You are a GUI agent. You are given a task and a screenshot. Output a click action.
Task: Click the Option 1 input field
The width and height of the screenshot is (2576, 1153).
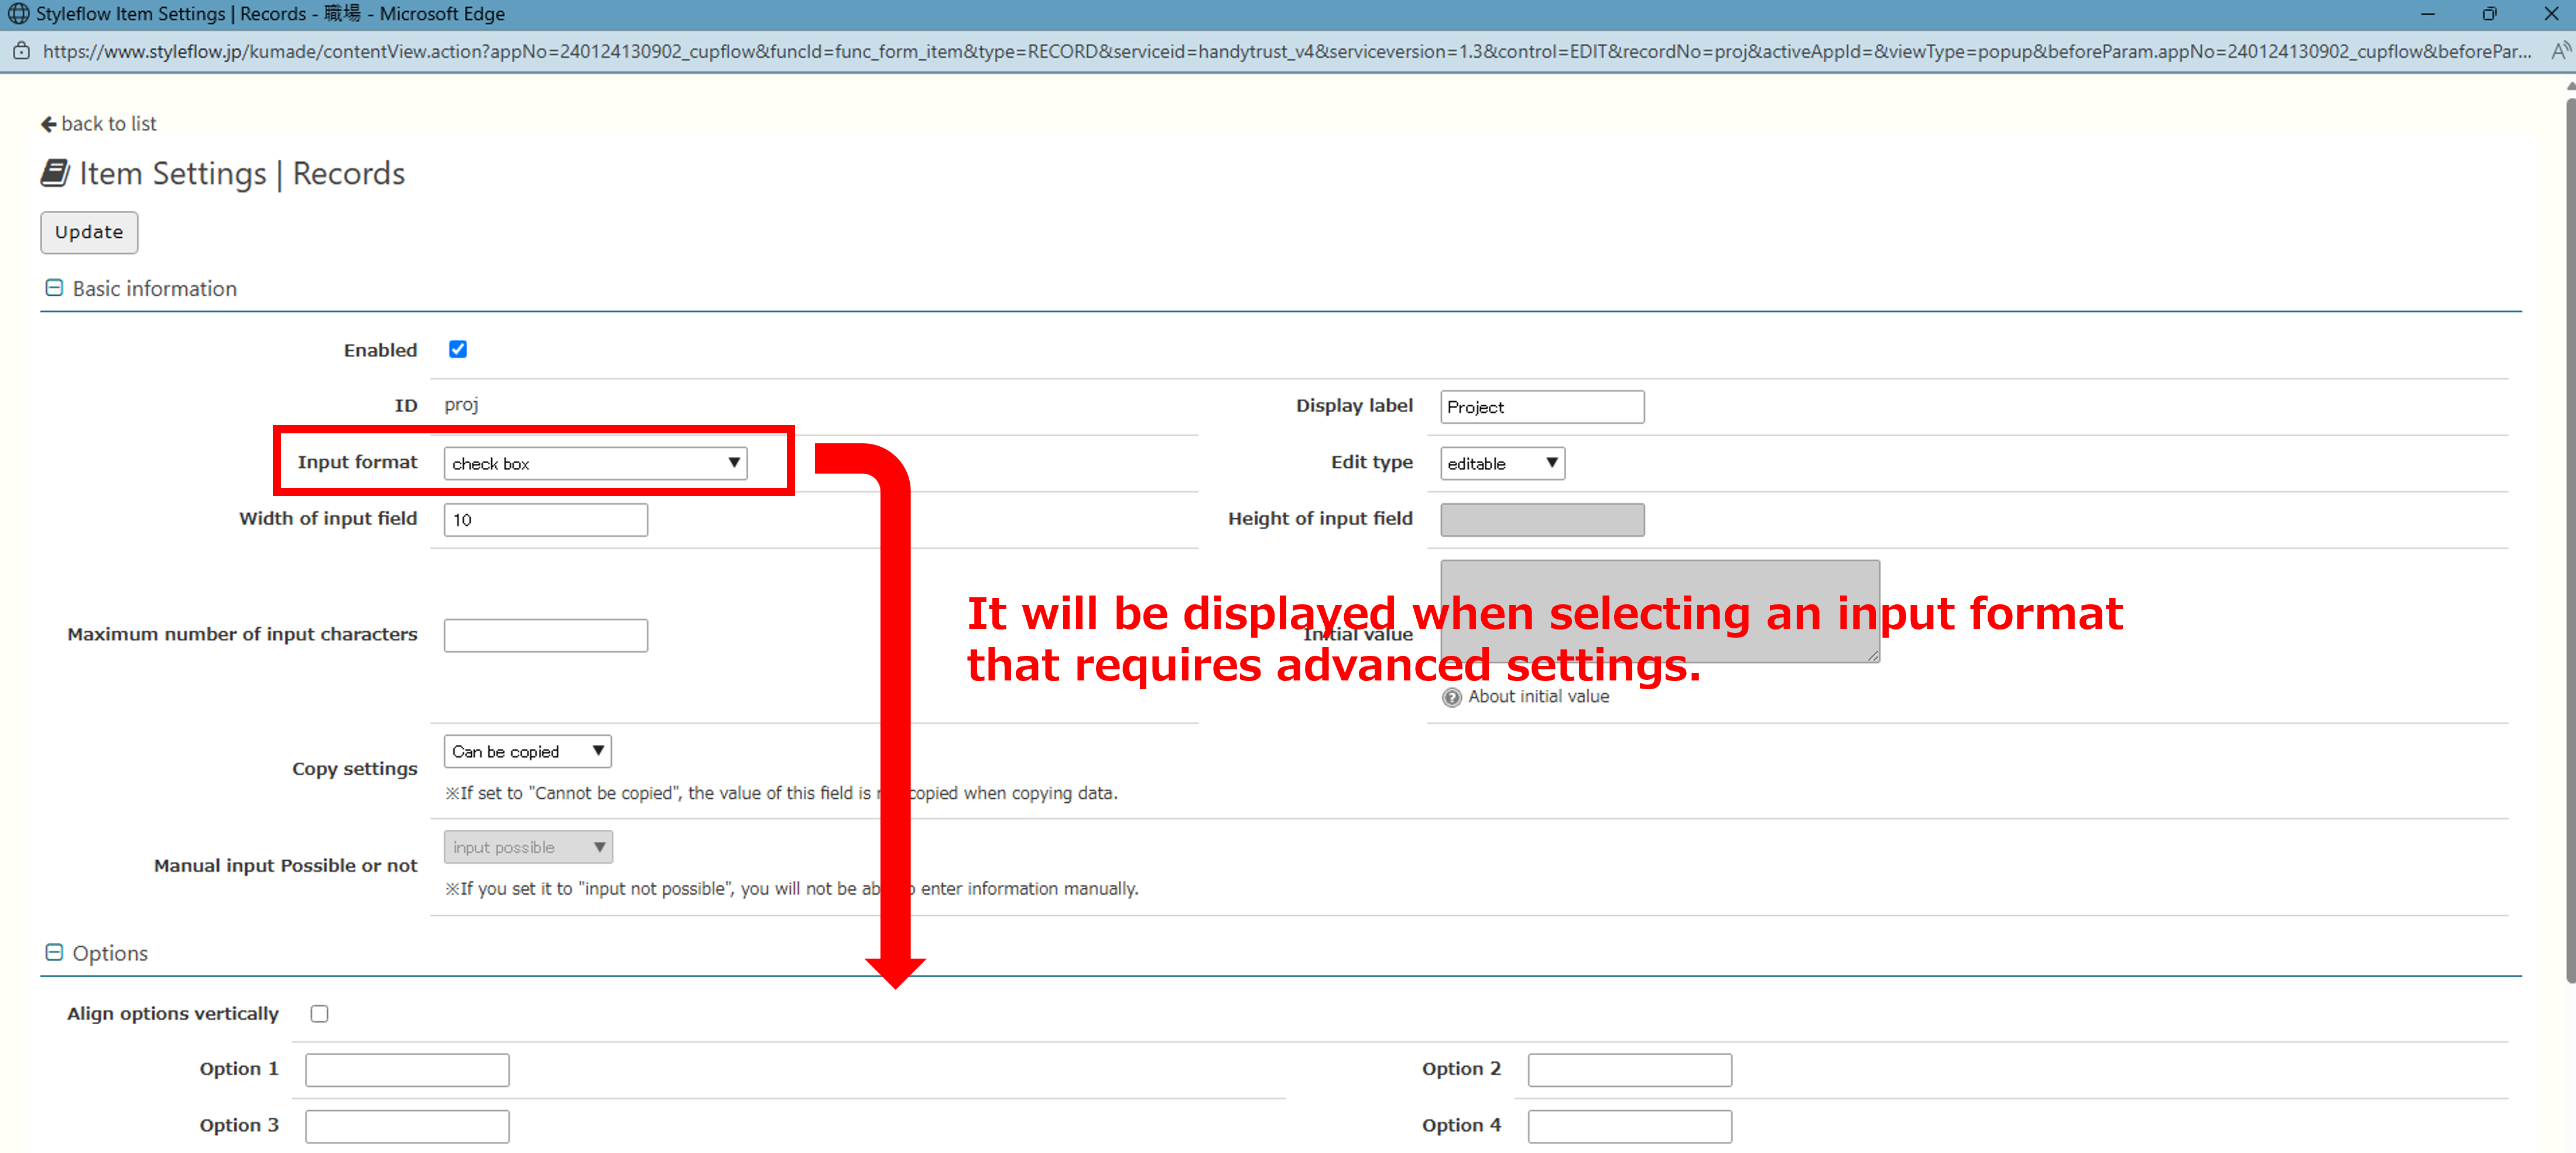pos(407,1070)
